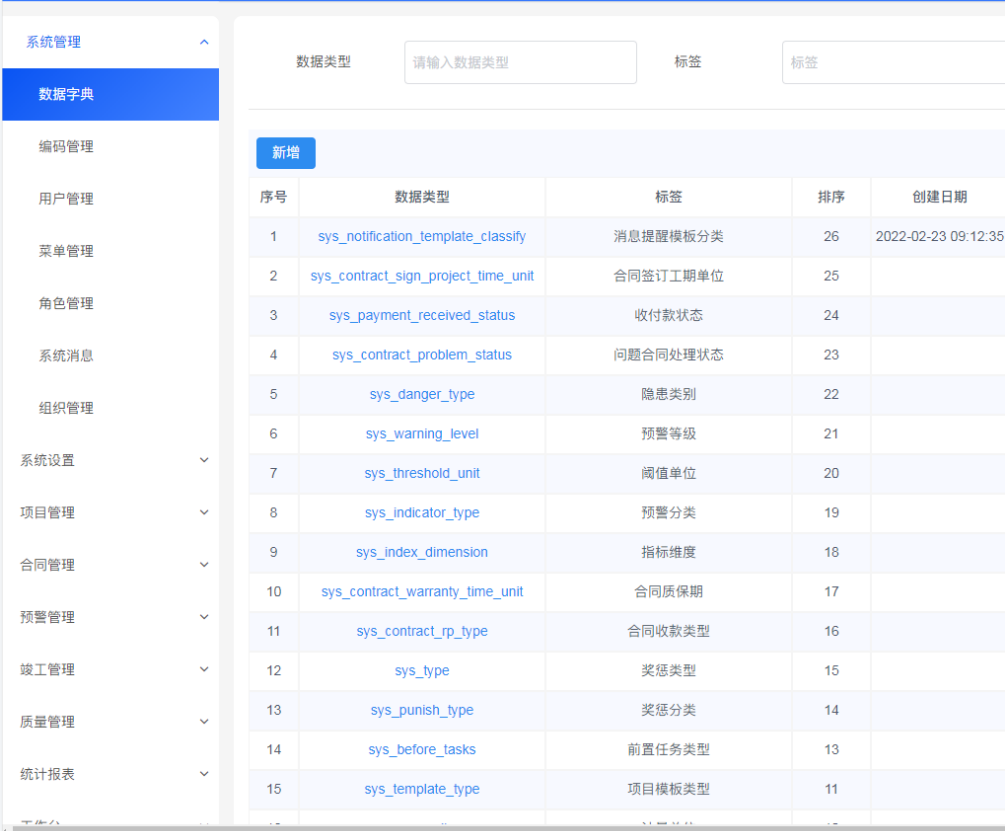Click the date 2022-02-23 09:12:35 cell
This screenshot has height=831, width=1005.
[x=940, y=236]
